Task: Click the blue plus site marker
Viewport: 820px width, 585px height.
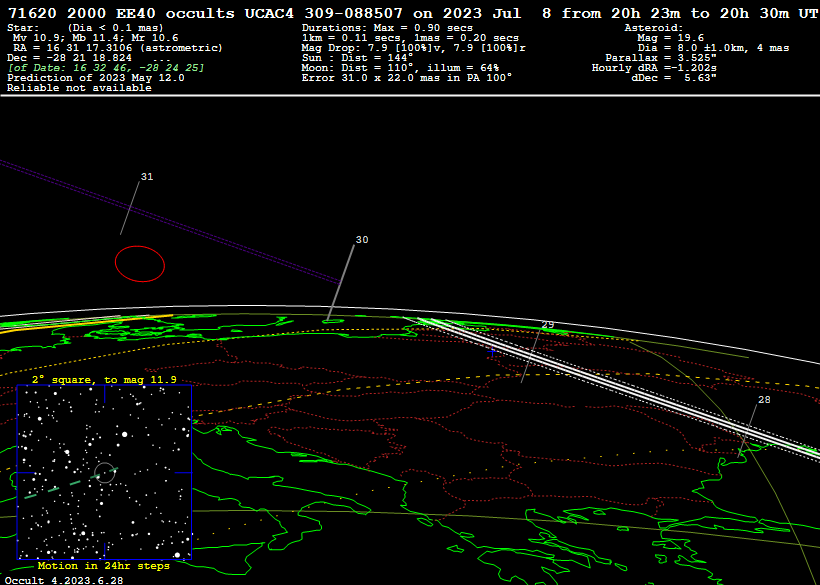Action: (492, 352)
